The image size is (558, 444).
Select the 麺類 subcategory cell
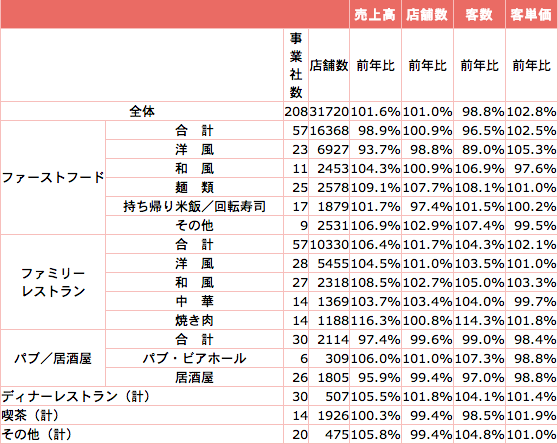(194, 187)
